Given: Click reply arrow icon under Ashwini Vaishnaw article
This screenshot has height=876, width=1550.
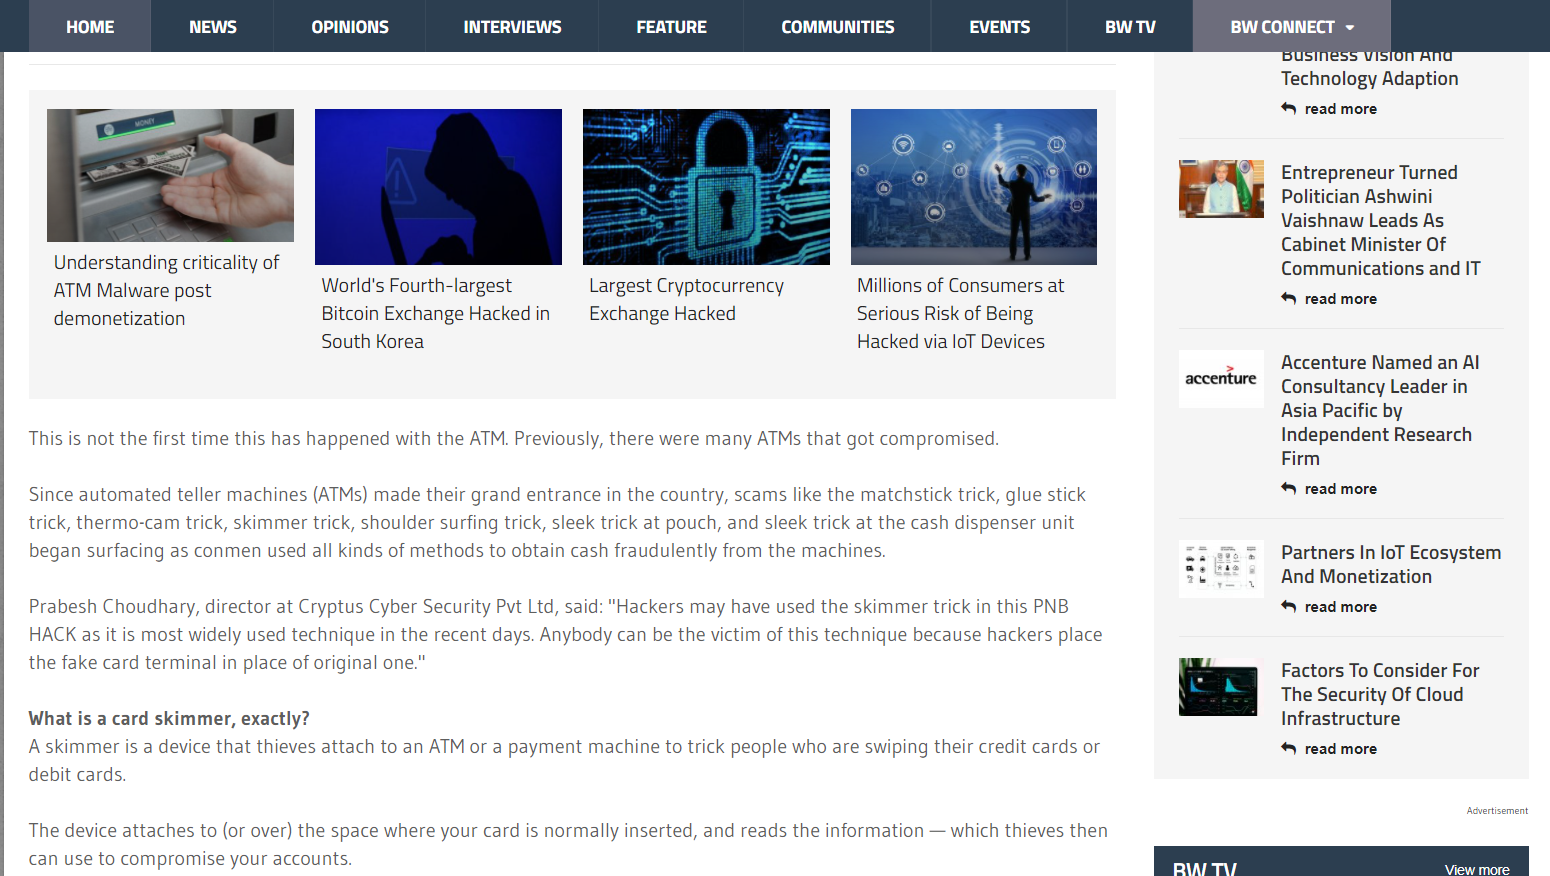Looking at the screenshot, I should tap(1289, 298).
